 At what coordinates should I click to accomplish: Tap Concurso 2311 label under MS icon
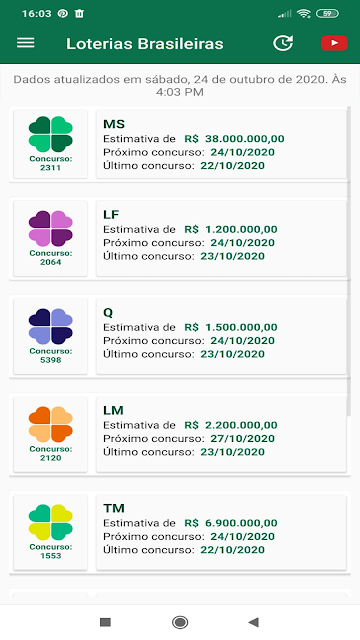pos(51,163)
